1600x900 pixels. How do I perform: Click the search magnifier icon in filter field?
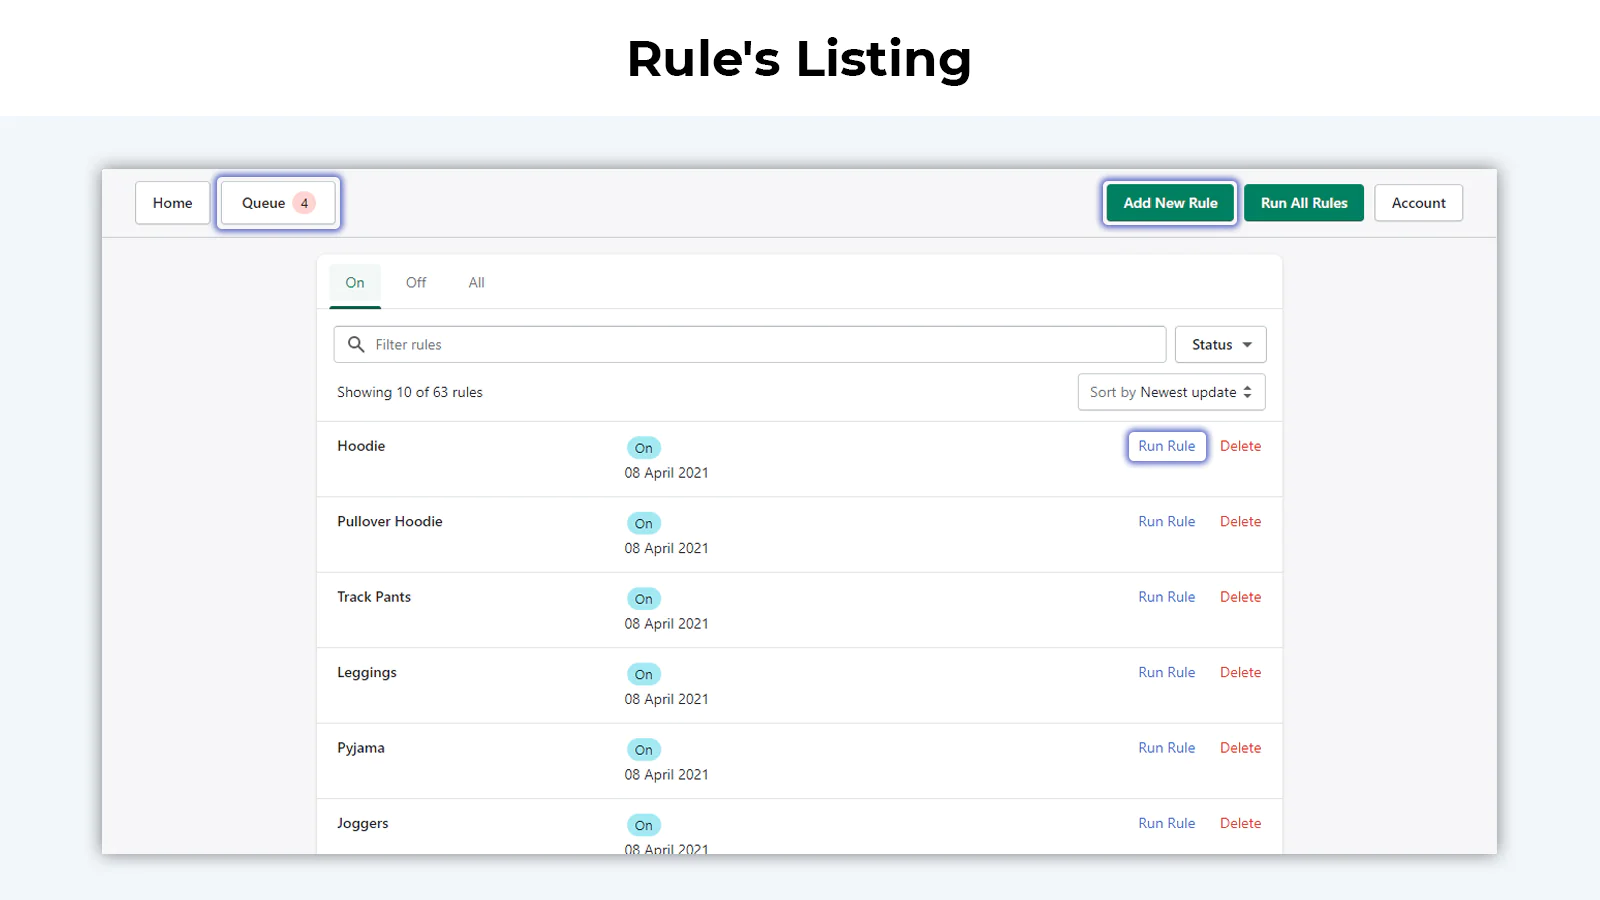point(355,345)
